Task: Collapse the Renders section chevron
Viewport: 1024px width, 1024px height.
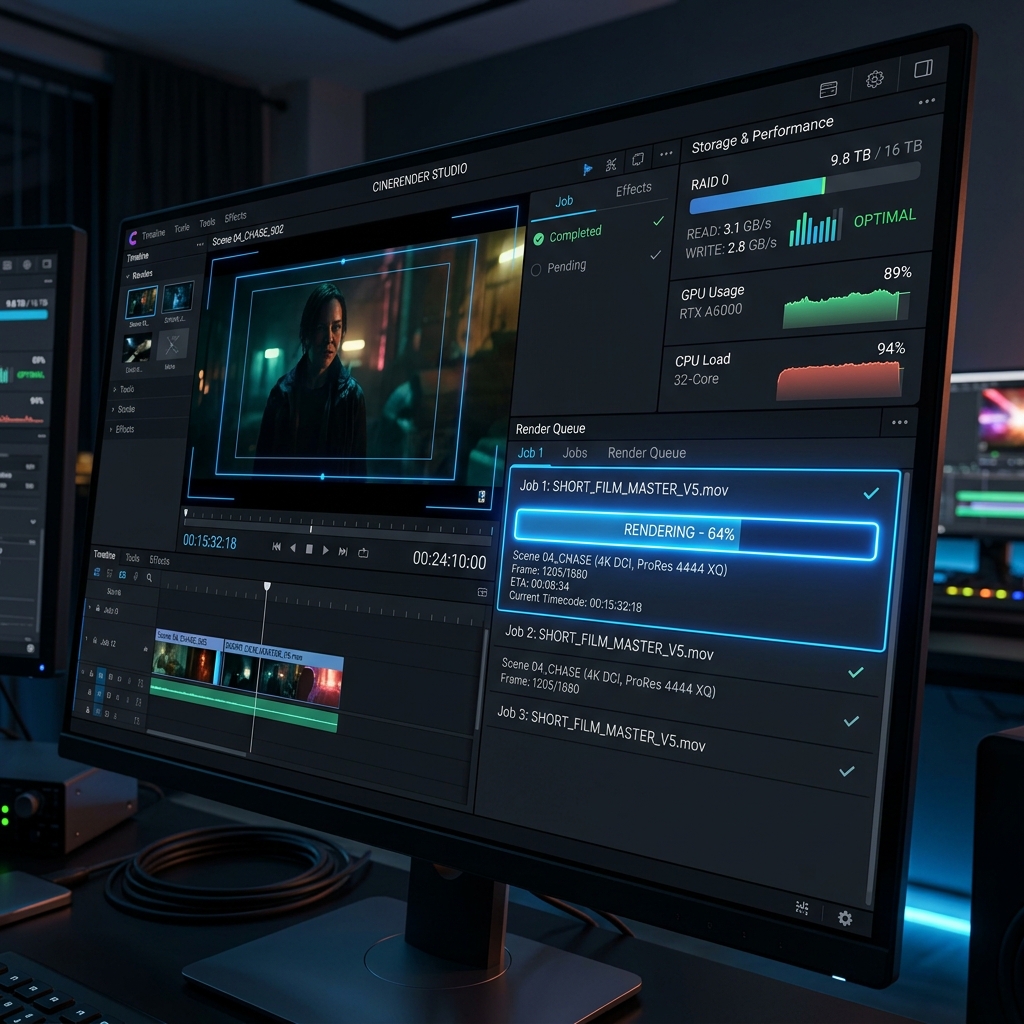Action: (128, 276)
